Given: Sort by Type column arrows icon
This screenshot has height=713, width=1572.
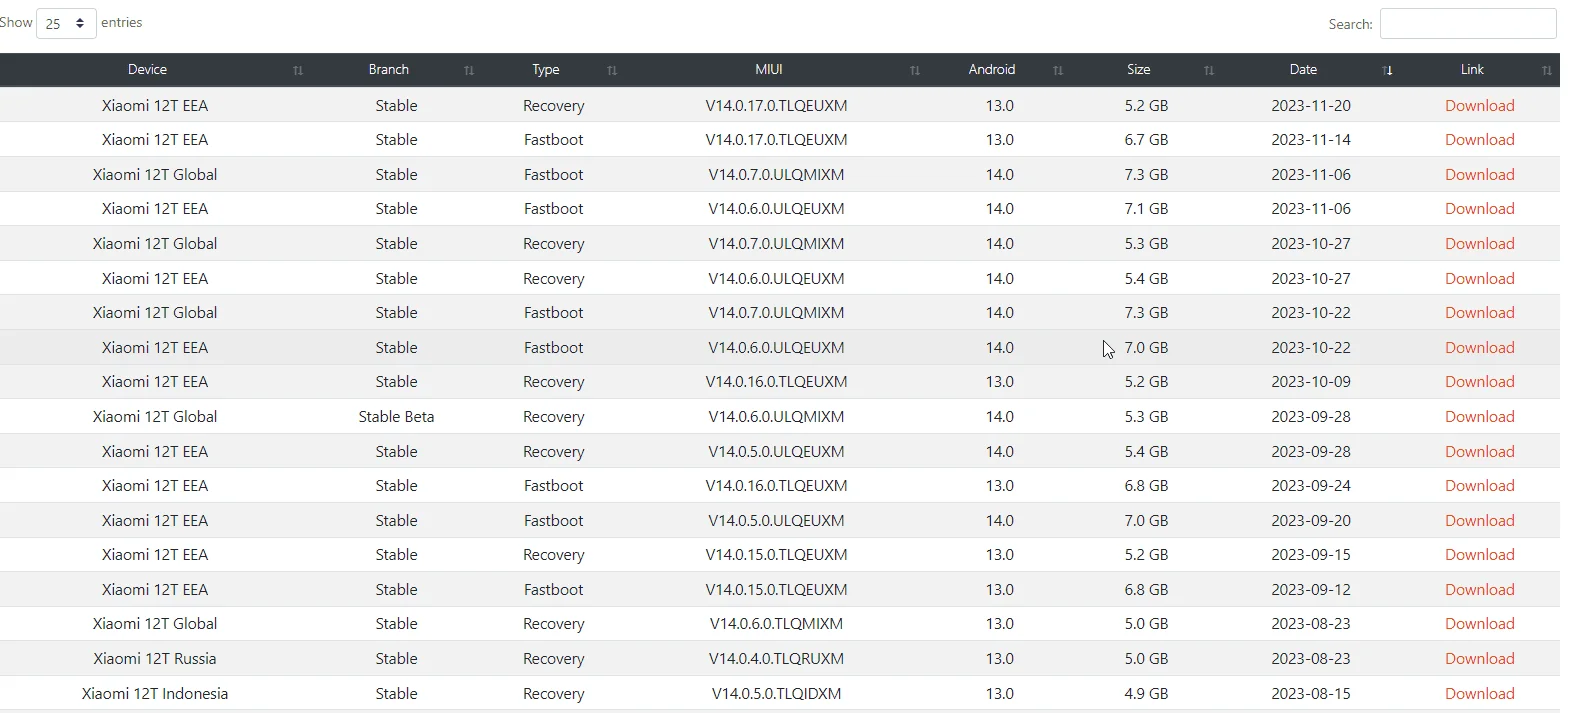Looking at the screenshot, I should (612, 70).
